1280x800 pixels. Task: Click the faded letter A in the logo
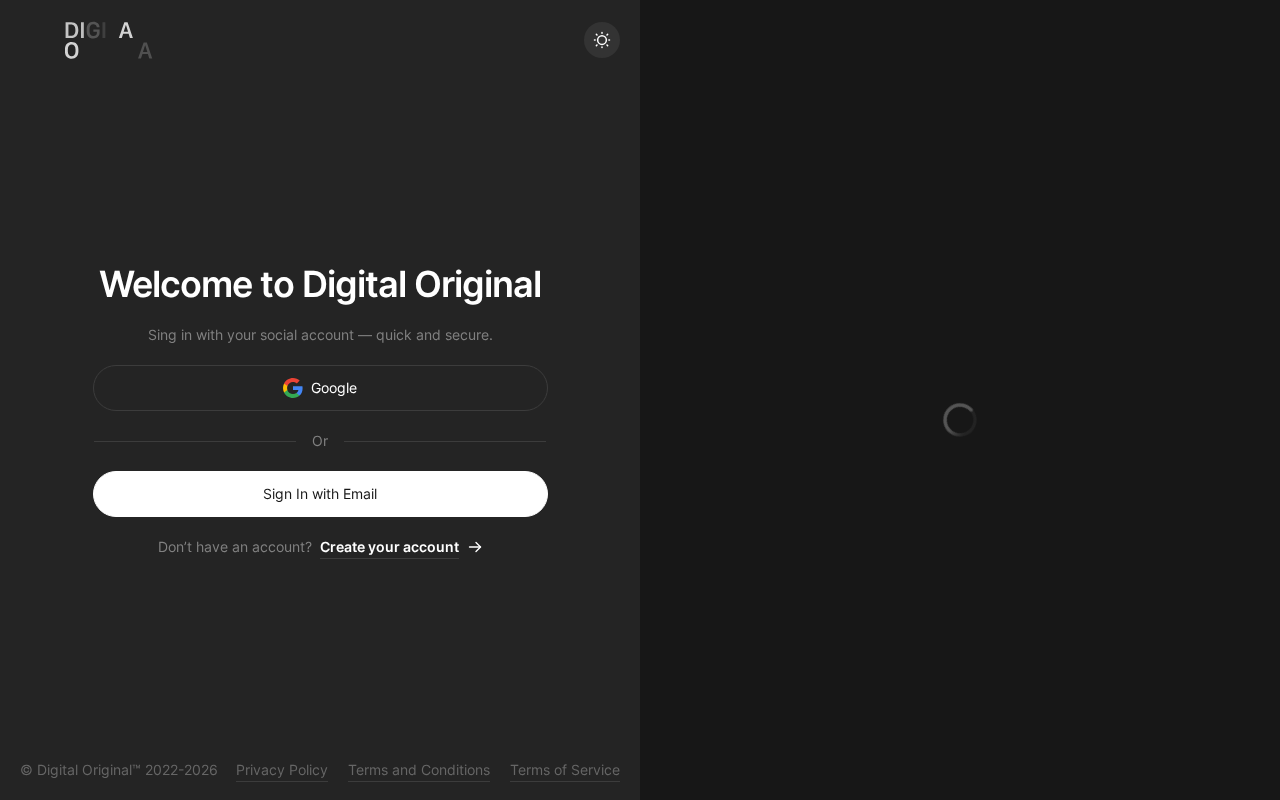(145, 51)
